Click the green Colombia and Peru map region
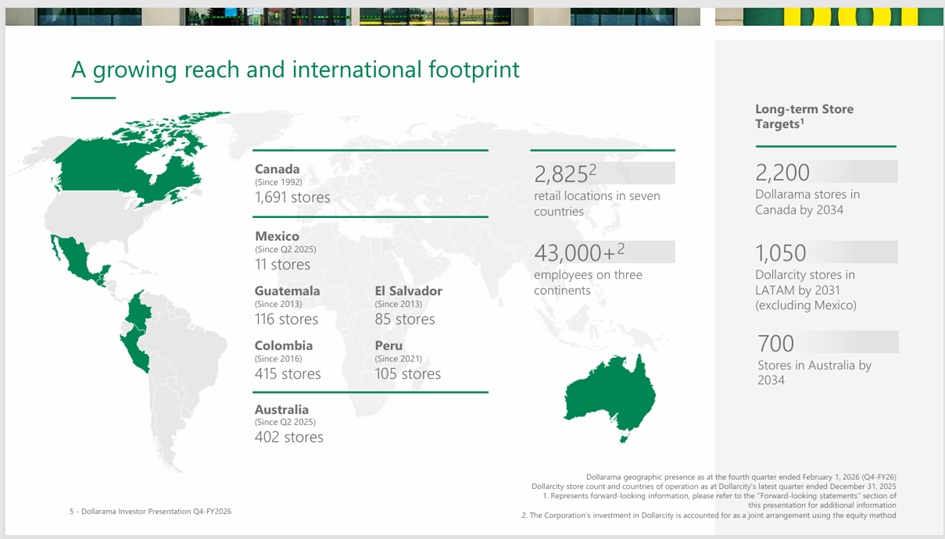Screen dimensions: 945x539 click(137, 330)
